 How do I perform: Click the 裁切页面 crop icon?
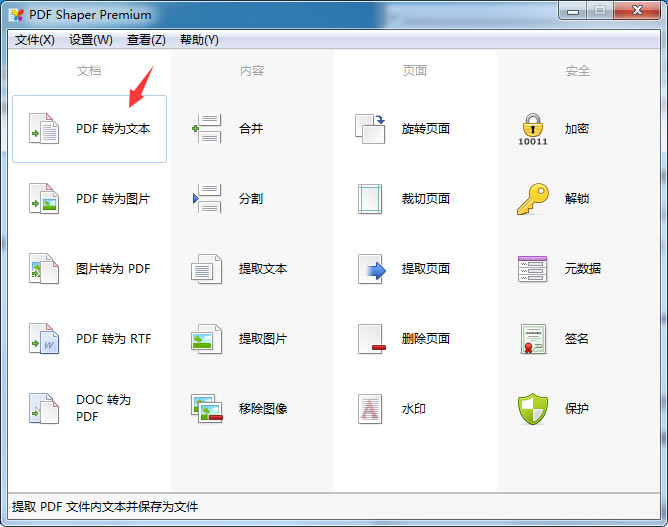pos(370,199)
